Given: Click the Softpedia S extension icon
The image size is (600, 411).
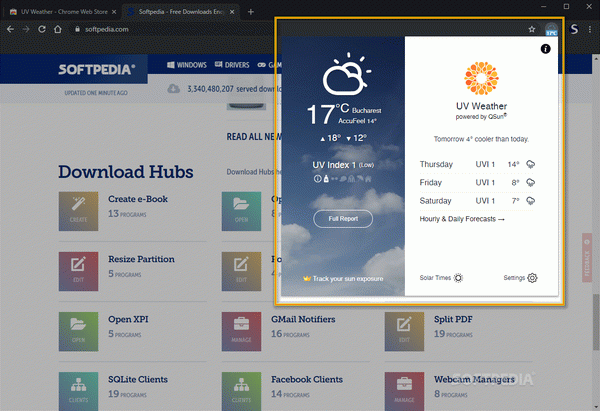Looking at the screenshot, I should tap(574, 29).
